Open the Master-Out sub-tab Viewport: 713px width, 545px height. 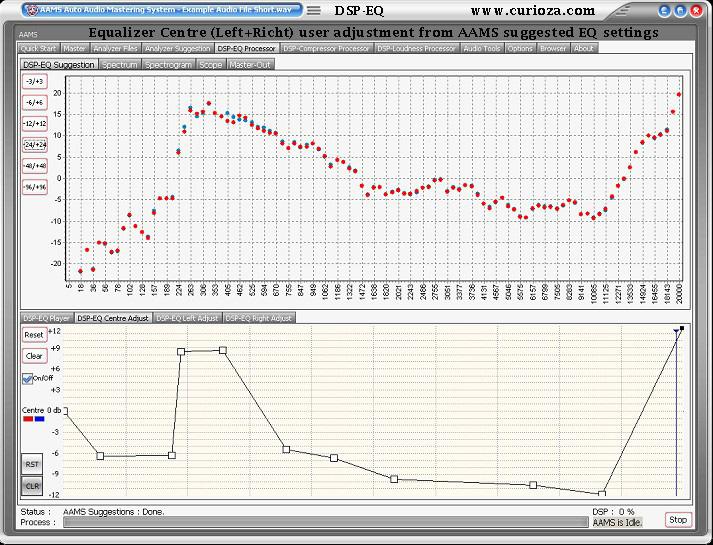[250, 65]
